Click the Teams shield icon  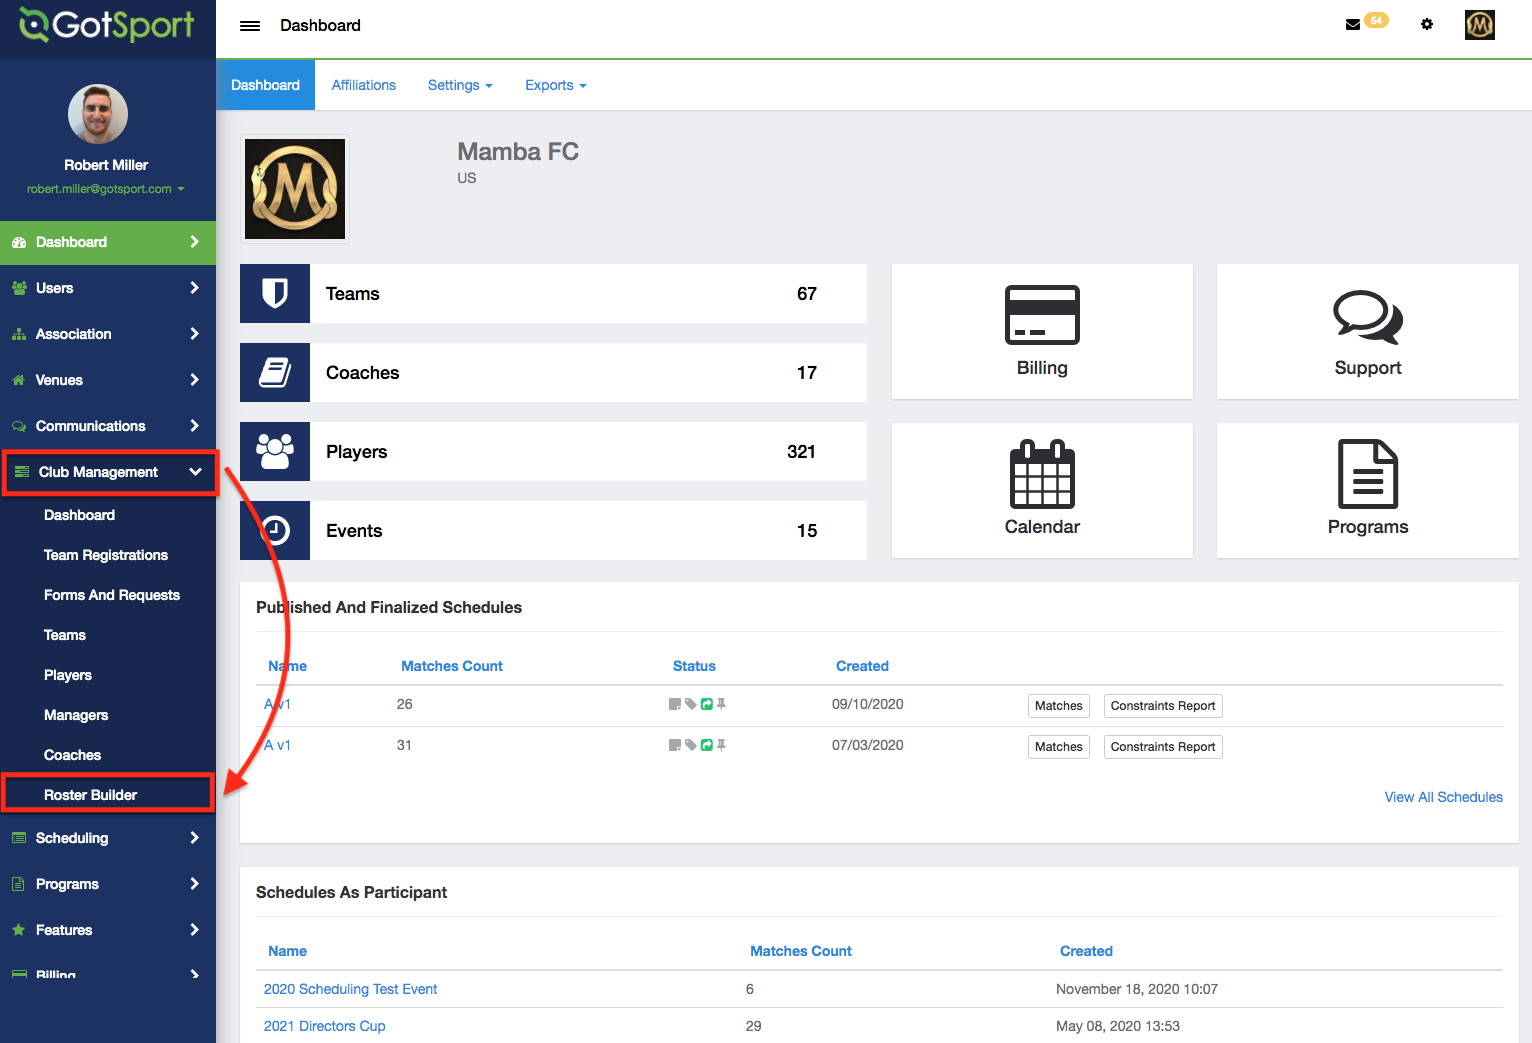pyautogui.click(x=275, y=293)
